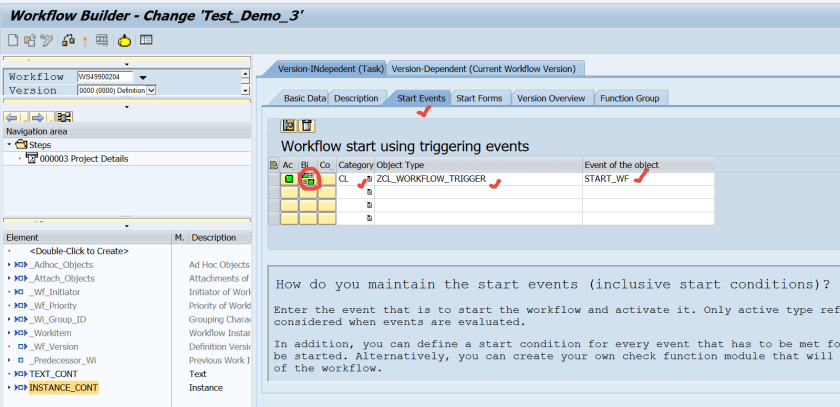
Task: Click the START_WF event cell
Action: 648,179
